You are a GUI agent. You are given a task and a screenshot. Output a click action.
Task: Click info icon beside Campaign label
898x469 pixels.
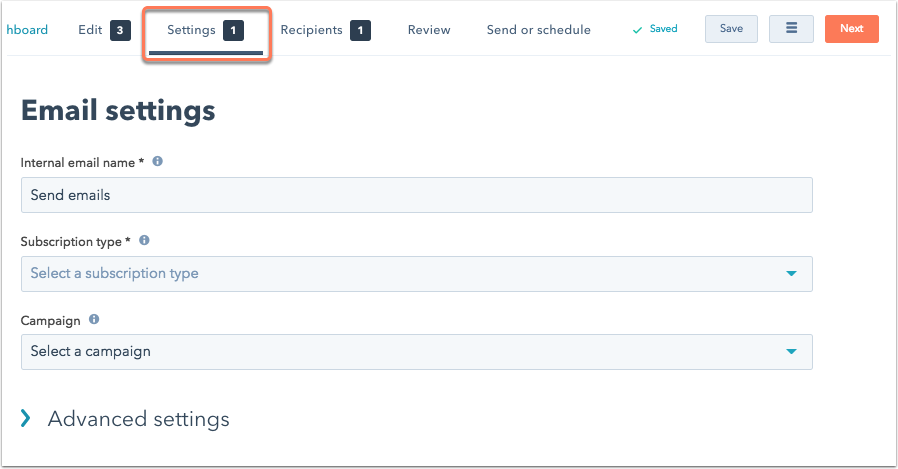click(x=94, y=320)
